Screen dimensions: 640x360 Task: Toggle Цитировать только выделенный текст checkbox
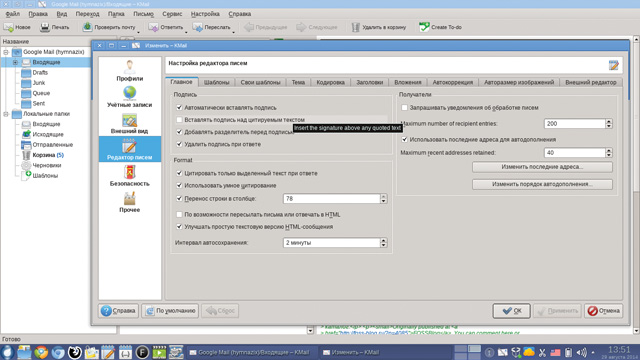(x=179, y=173)
